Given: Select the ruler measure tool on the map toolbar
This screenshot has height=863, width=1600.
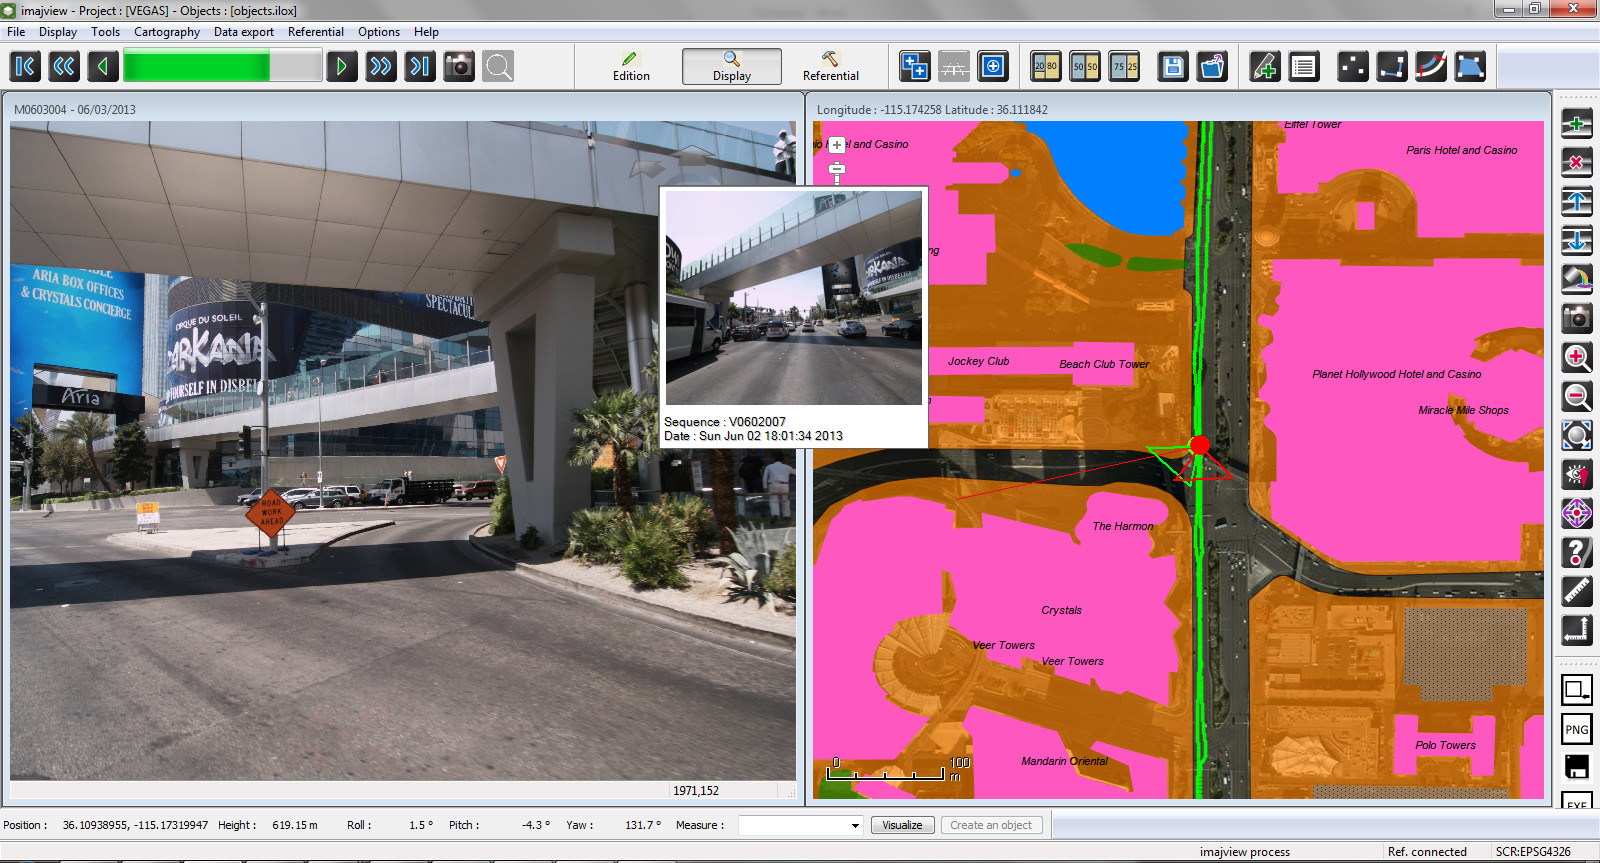Looking at the screenshot, I should click(1576, 591).
